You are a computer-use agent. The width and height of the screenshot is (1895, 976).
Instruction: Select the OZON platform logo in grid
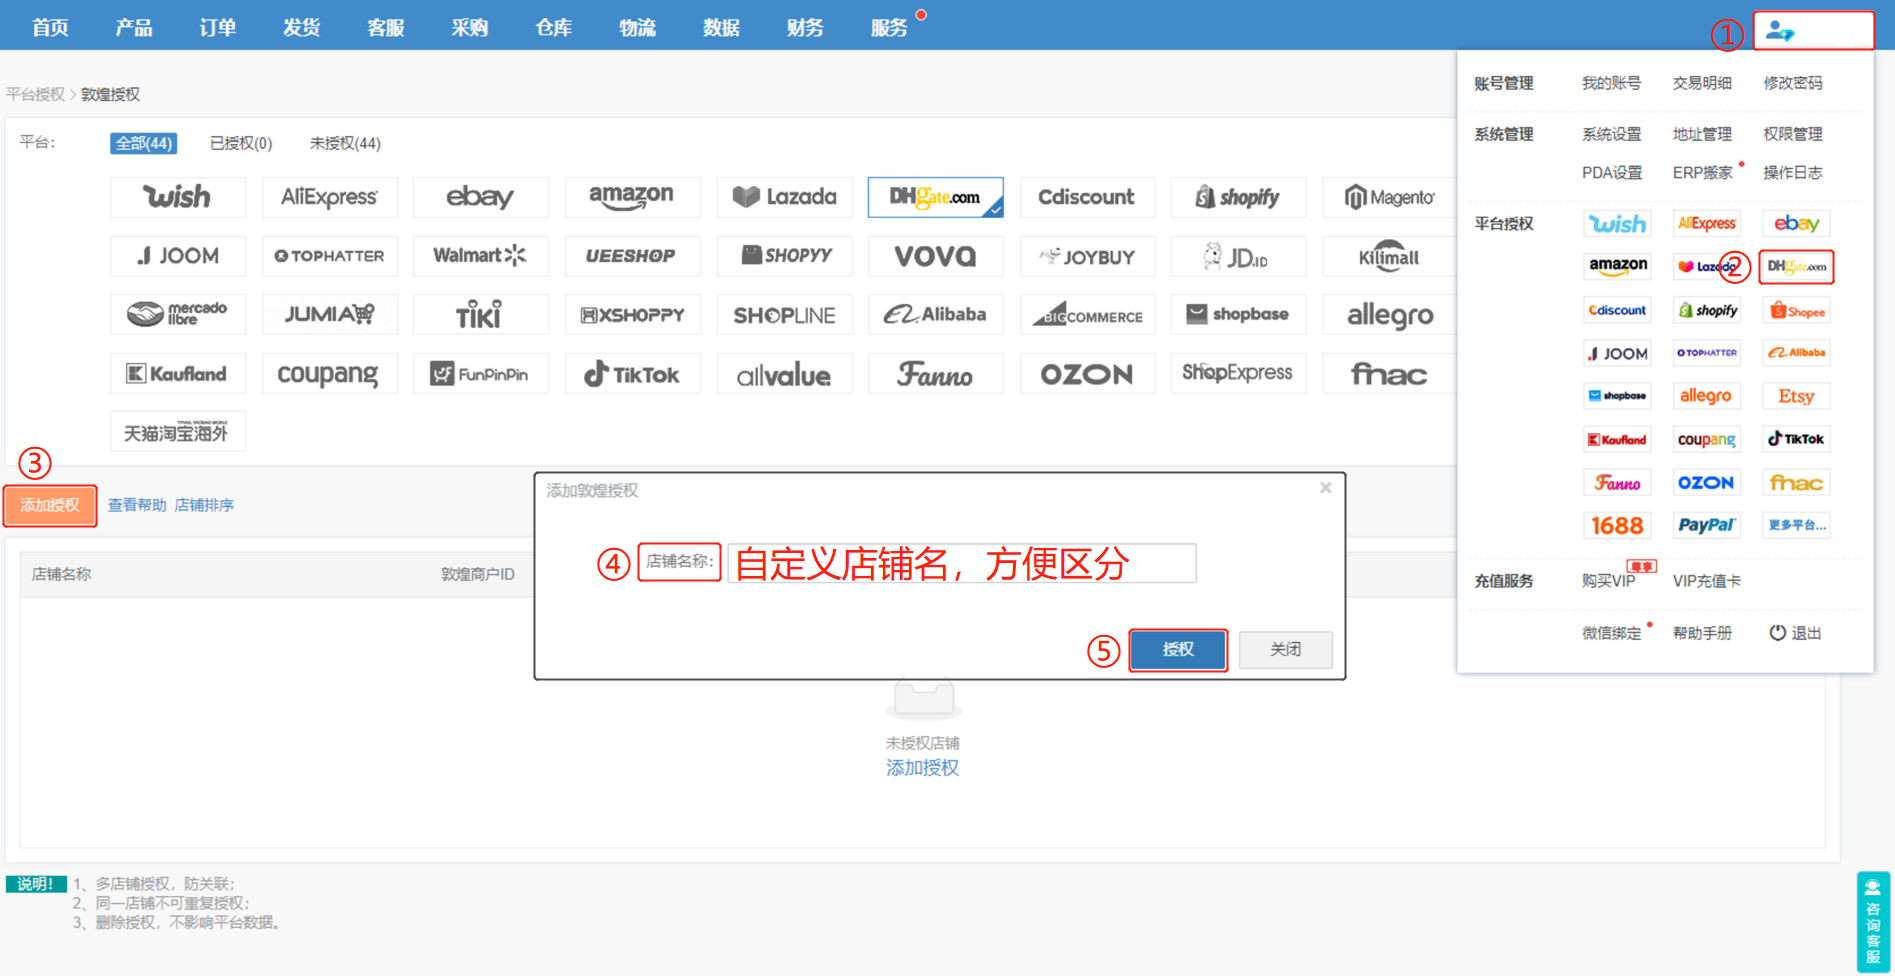point(1087,373)
